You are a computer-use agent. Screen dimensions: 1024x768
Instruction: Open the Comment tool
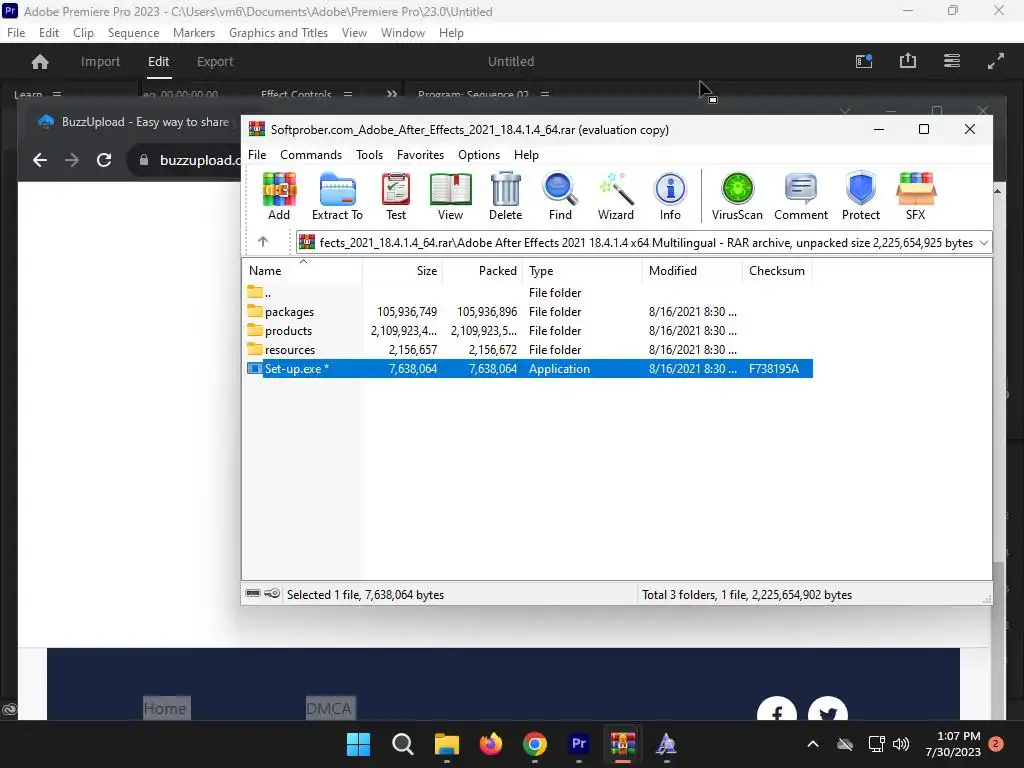[x=801, y=196]
